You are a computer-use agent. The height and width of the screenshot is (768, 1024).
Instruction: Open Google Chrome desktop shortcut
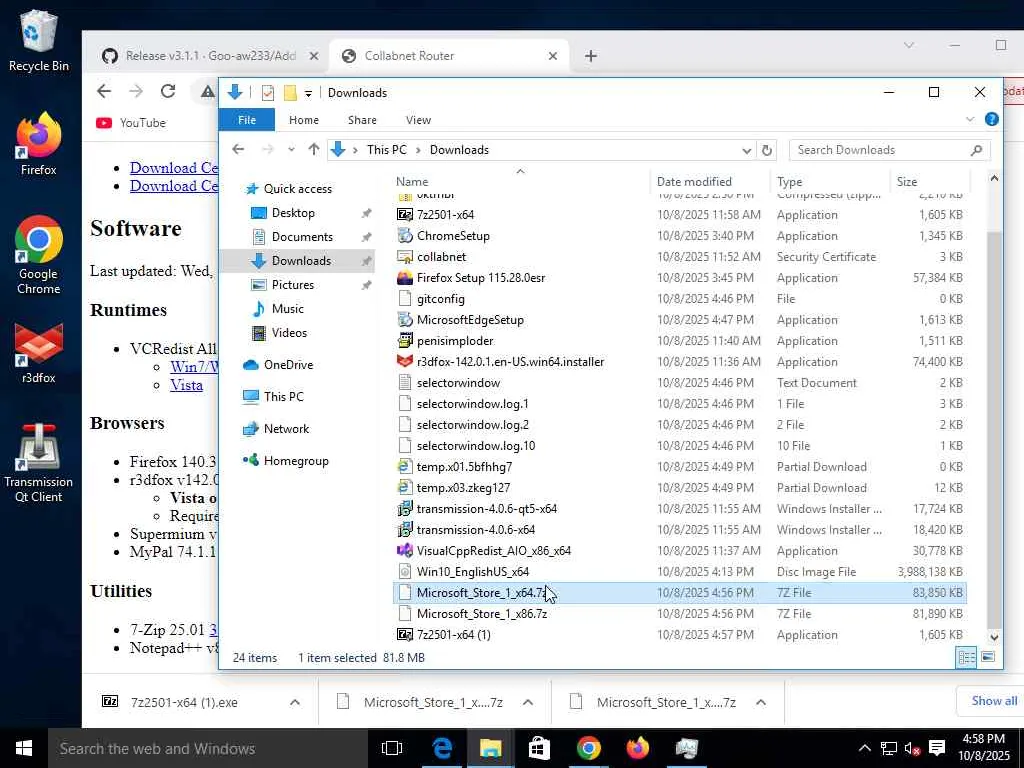click(x=39, y=255)
